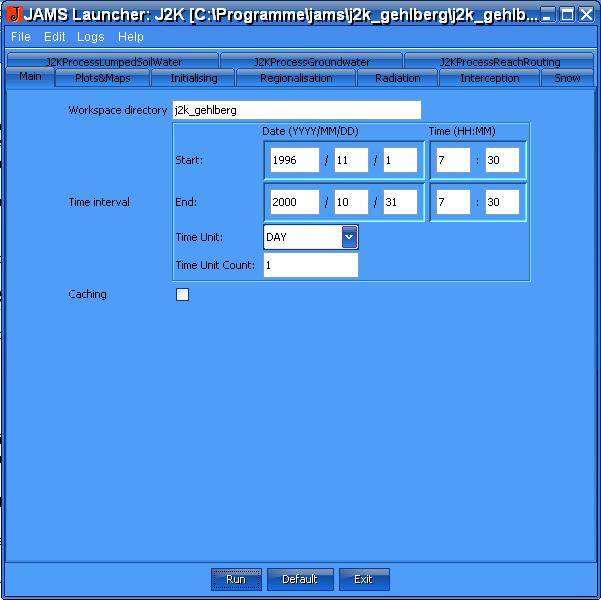
Task: Enable the Caching checkbox
Action: (182, 294)
